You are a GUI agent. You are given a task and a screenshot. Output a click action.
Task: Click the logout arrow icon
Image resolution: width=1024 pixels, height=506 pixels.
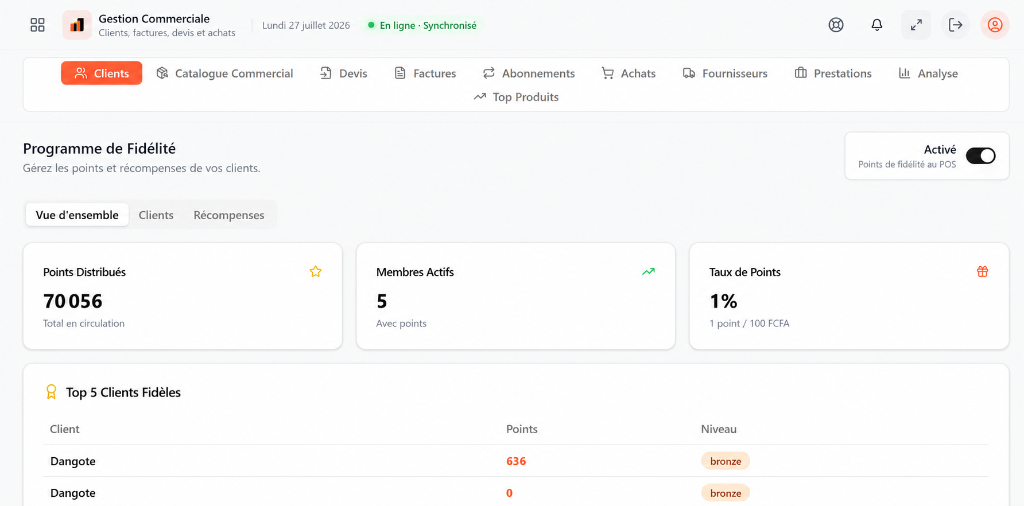[x=955, y=25]
